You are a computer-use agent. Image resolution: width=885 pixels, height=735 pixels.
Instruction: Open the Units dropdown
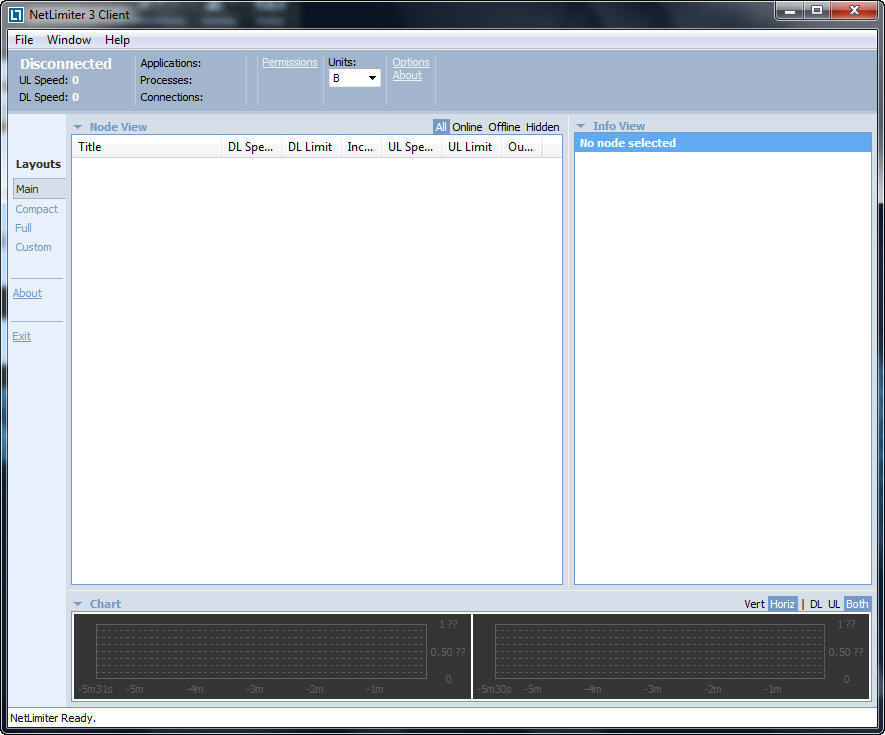pyautogui.click(x=371, y=77)
